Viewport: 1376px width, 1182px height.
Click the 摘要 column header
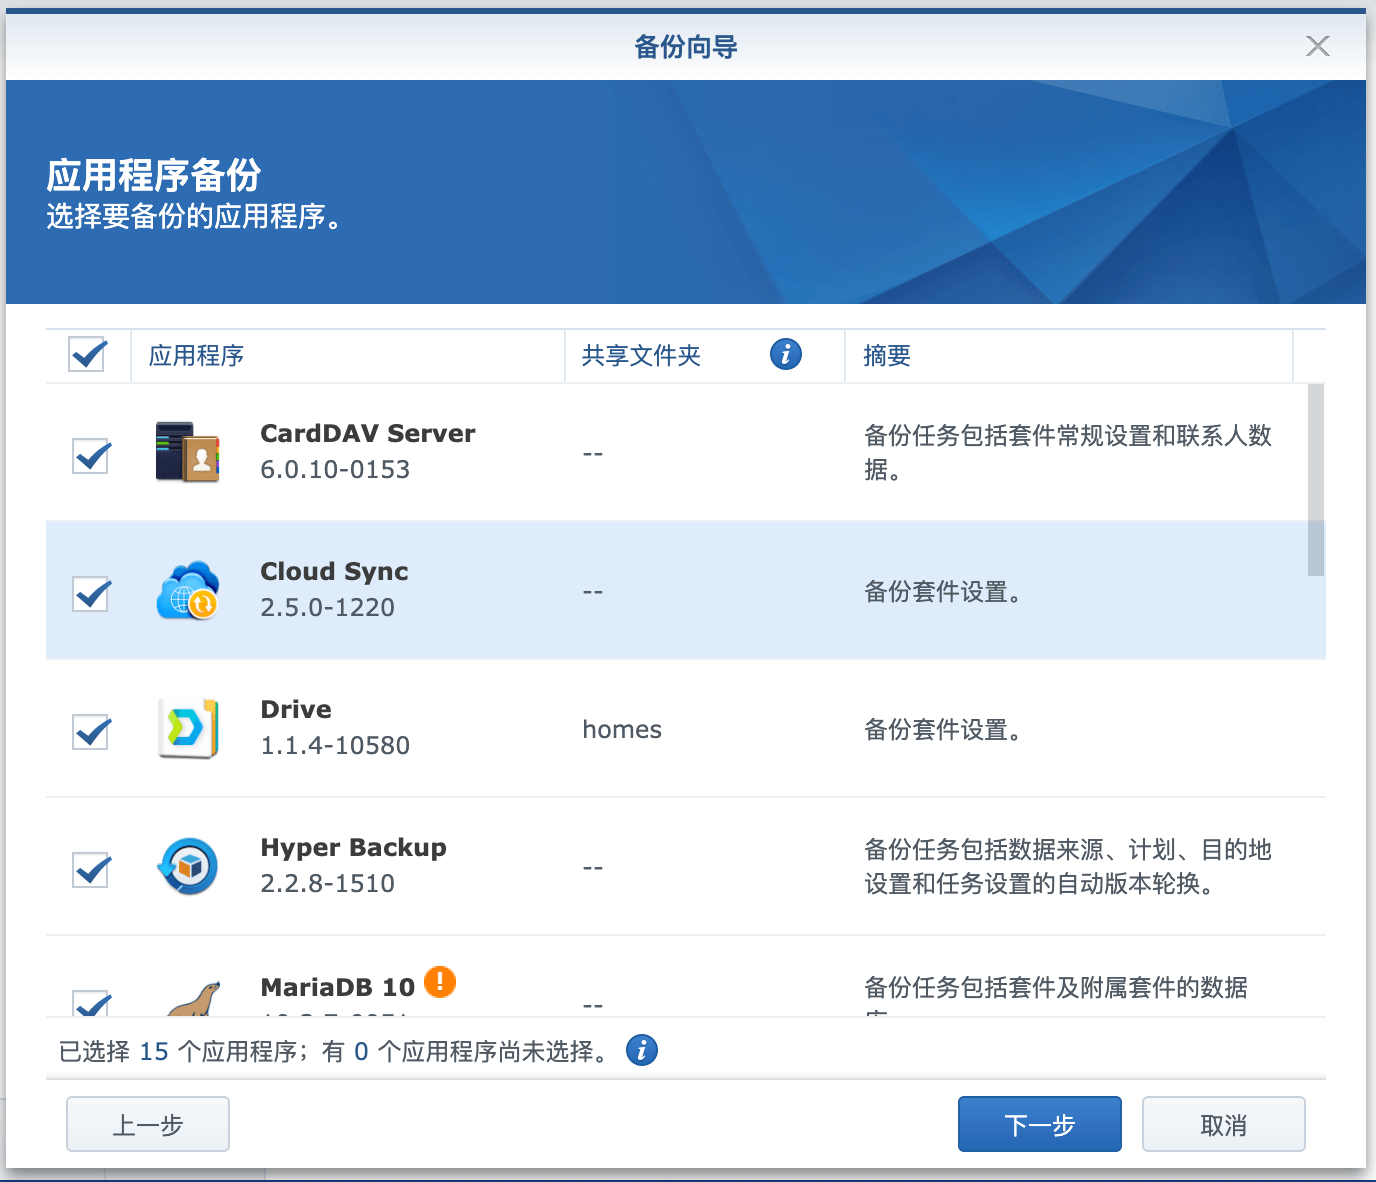click(887, 356)
